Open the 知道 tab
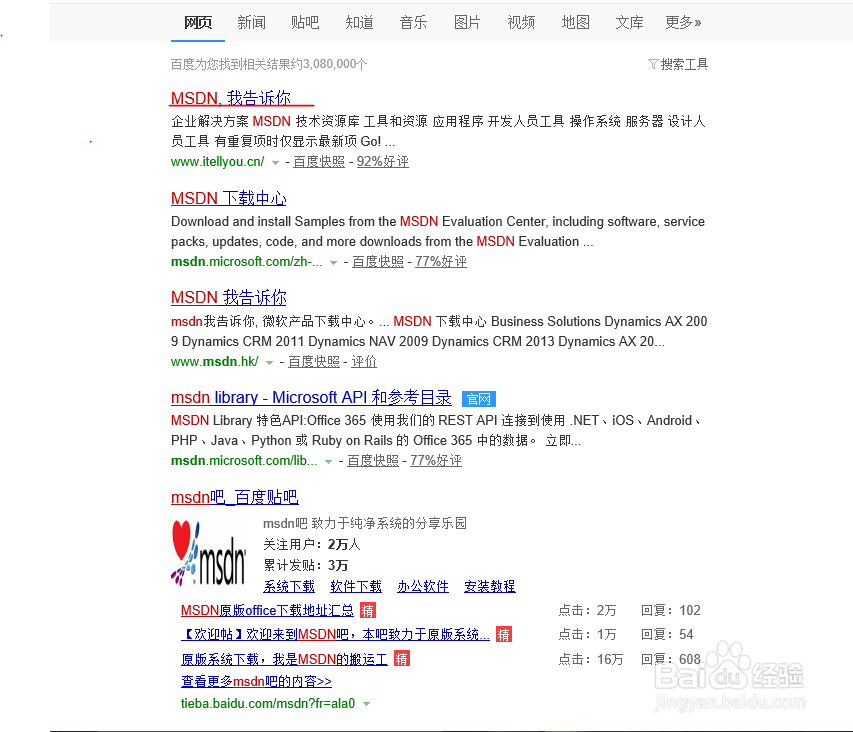This screenshot has width=853, height=732. point(359,22)
